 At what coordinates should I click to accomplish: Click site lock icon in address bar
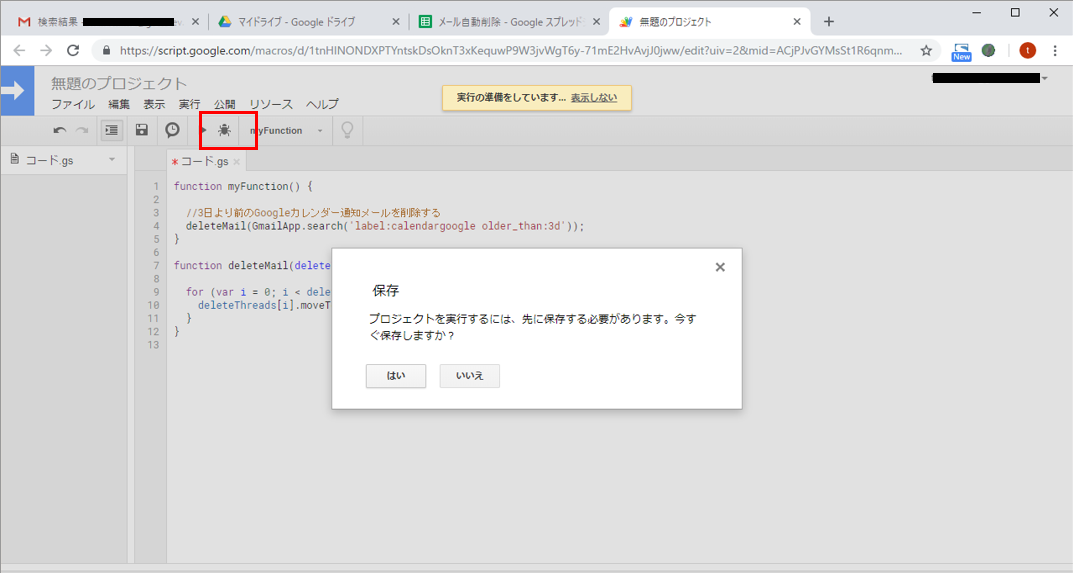click(x=106, y=50)
